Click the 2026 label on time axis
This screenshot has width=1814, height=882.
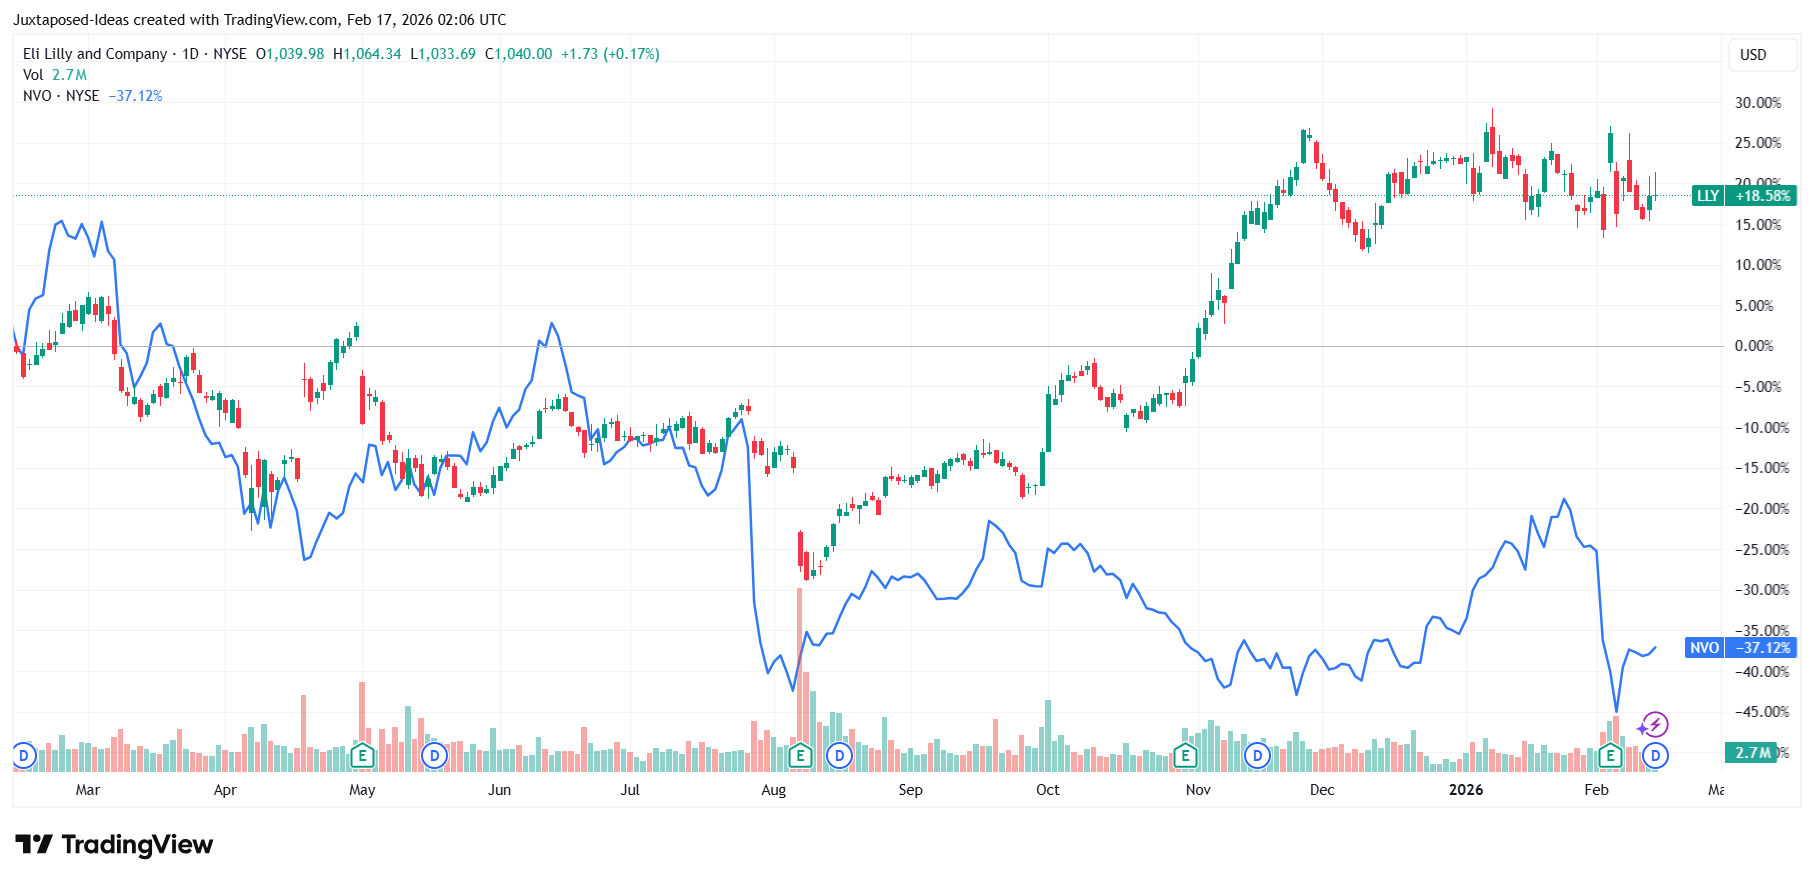[1466, 790]
